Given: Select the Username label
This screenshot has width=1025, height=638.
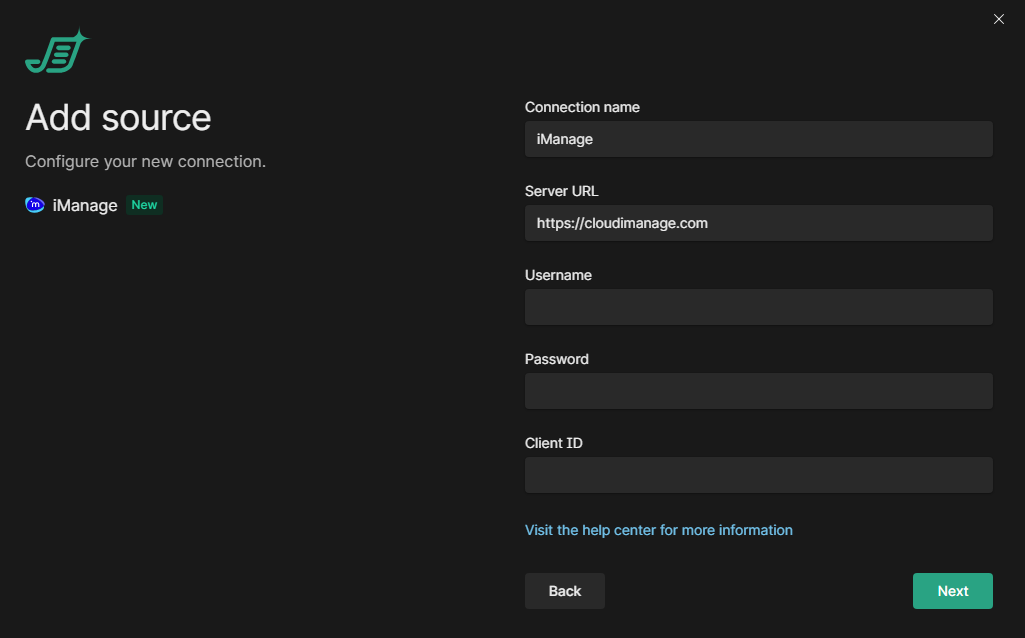Looking at the screenshot, I should tap(558, 275).
